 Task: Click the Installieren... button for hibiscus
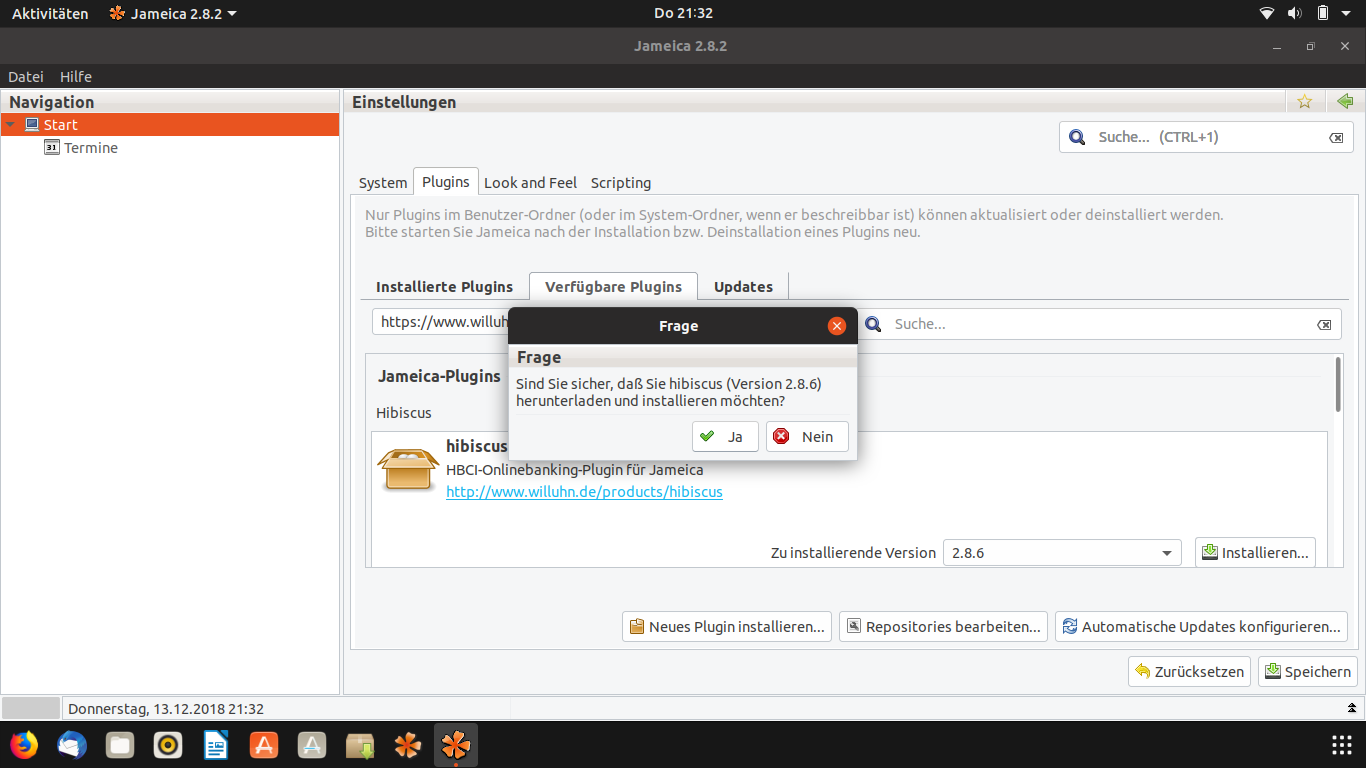(1255, 552)
